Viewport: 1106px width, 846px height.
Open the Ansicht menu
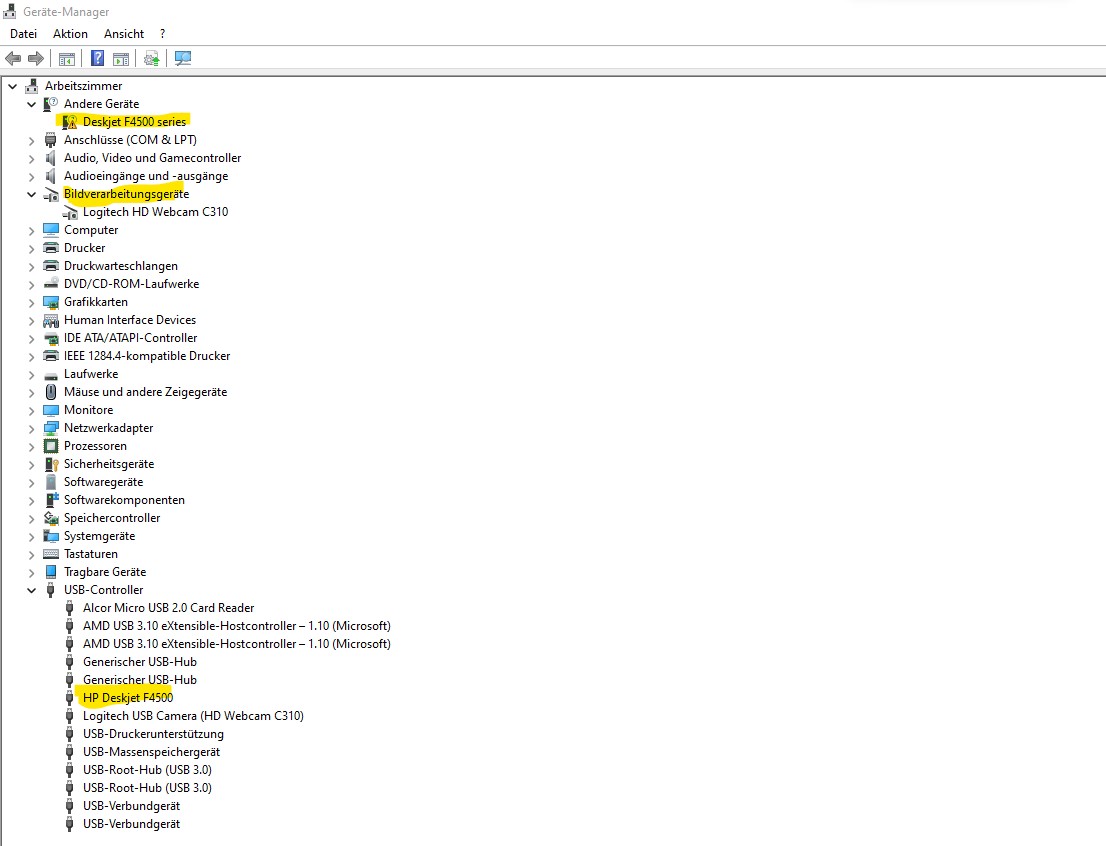point(124,34)
